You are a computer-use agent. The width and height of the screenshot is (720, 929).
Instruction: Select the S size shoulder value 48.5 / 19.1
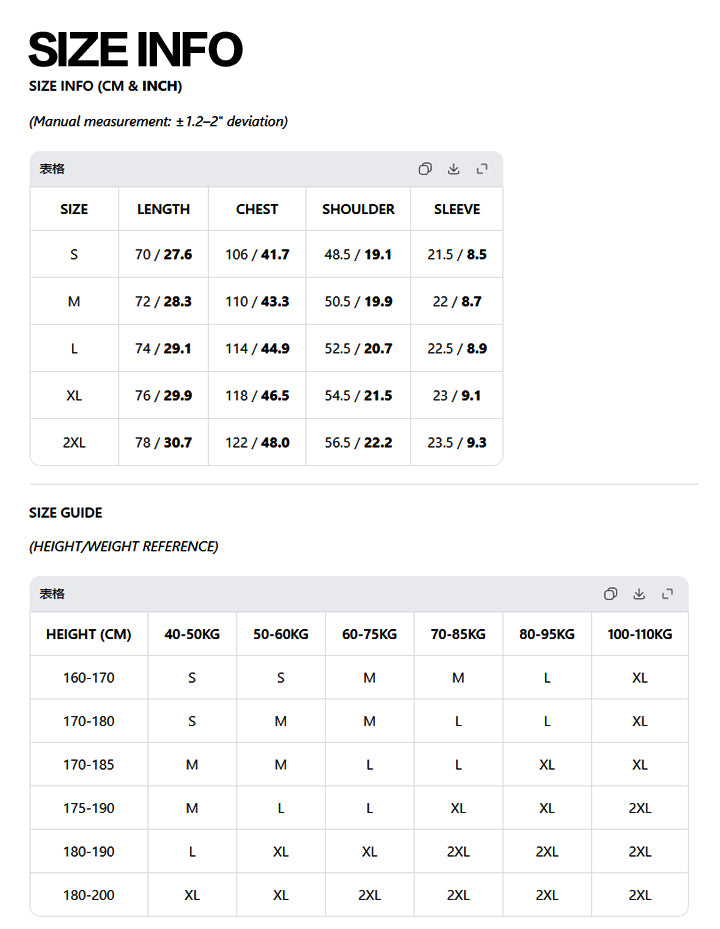pos(358,254)
